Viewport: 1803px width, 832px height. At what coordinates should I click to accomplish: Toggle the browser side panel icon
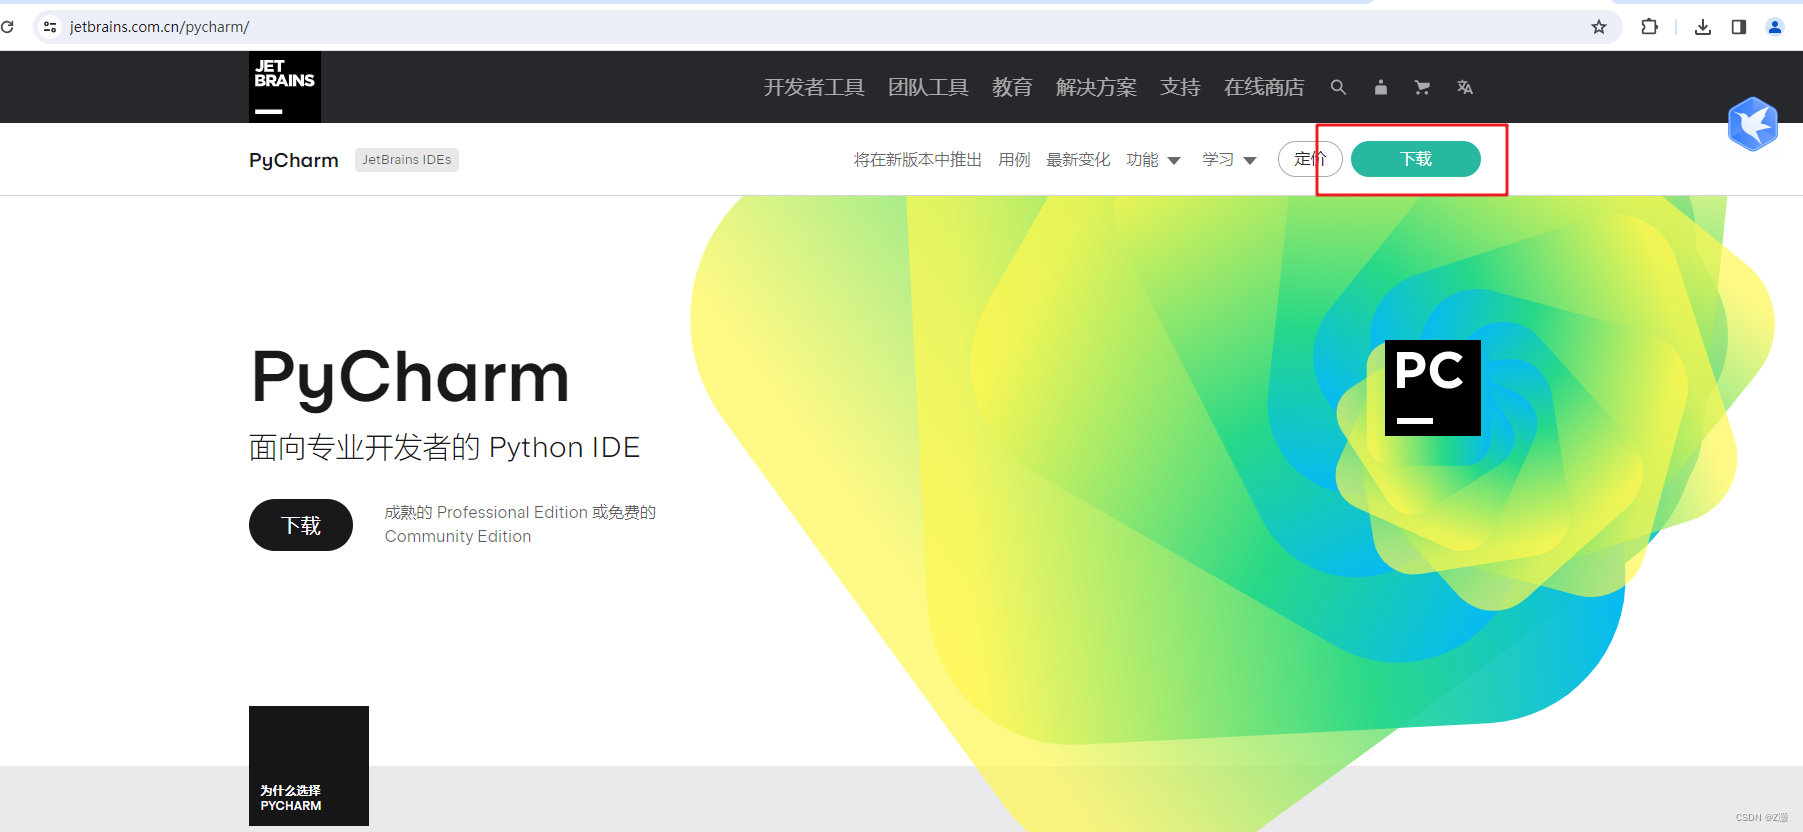coord(1739,27)
